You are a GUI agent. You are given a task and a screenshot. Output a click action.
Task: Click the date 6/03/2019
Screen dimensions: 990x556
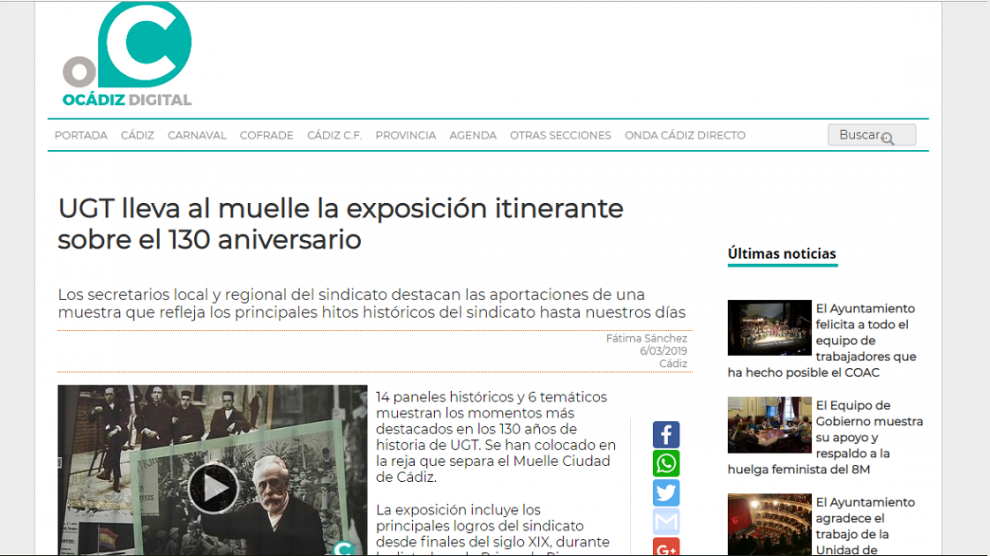[663, 351]
